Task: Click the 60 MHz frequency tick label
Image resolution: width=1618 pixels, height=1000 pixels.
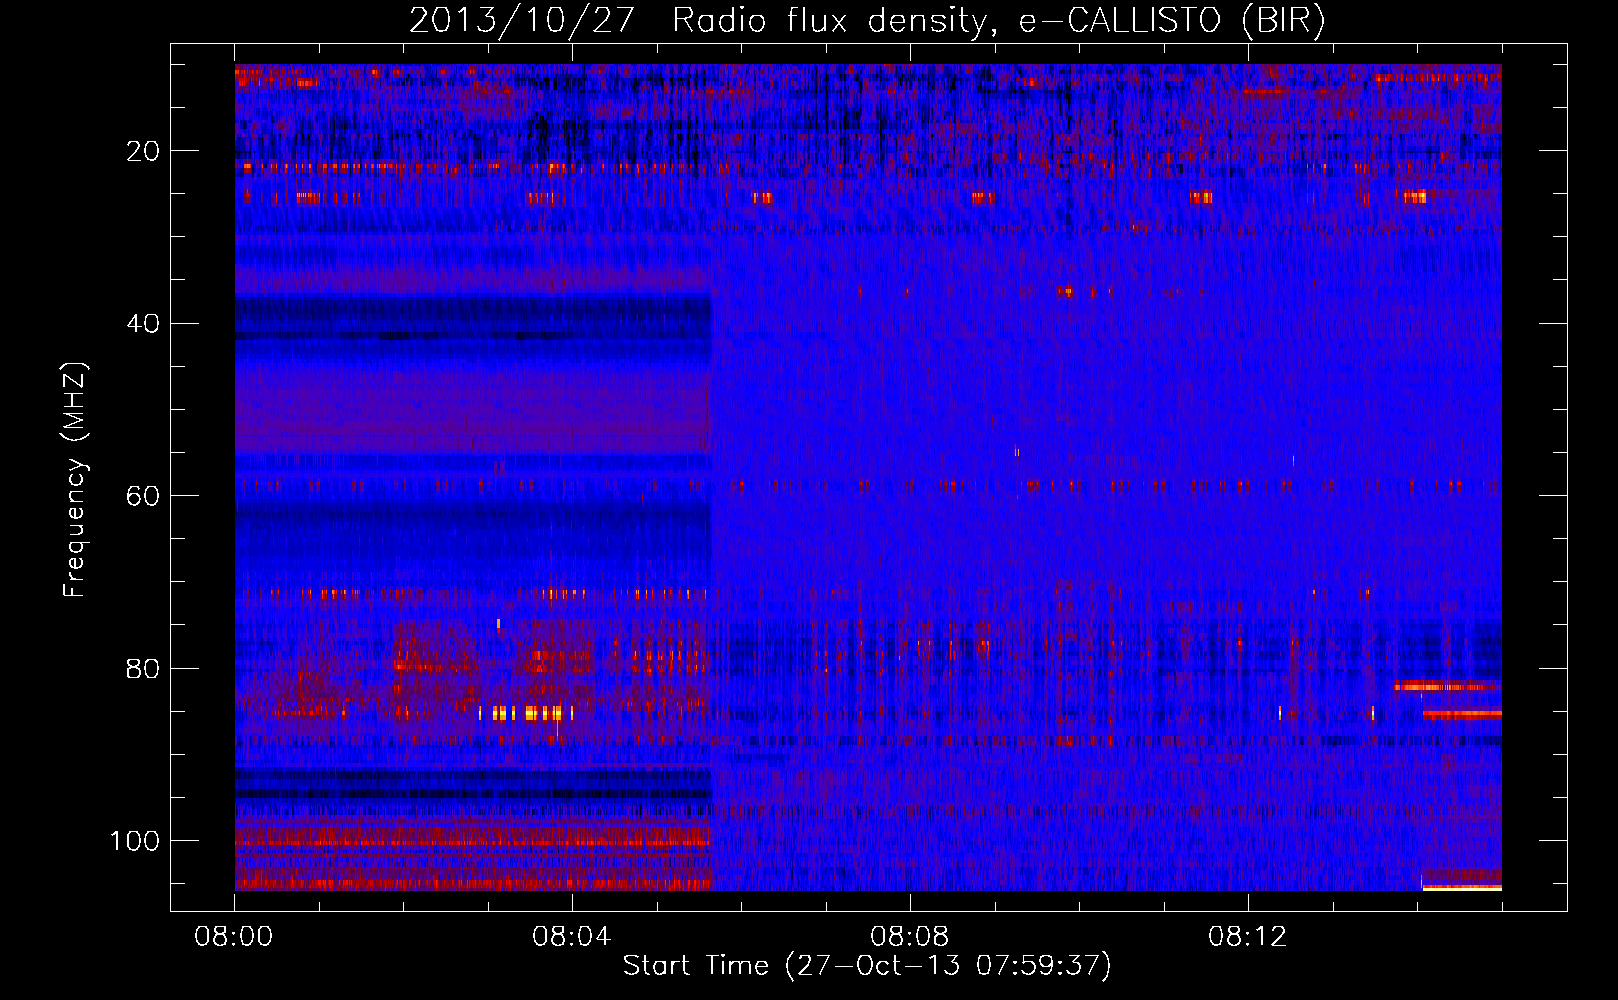Action: (x=143, y=496)
